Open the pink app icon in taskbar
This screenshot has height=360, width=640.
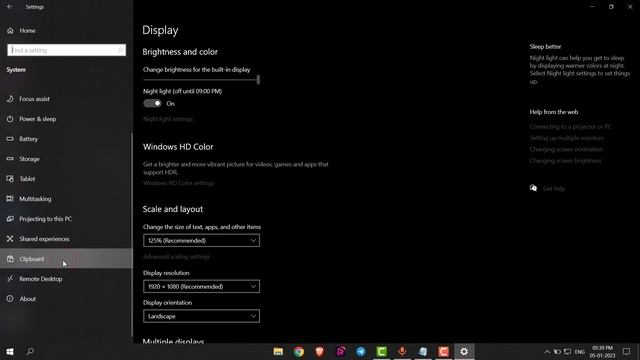[340, 351]
